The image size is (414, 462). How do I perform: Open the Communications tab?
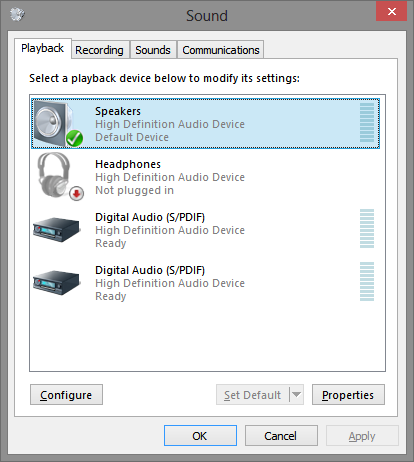(221, 50)
